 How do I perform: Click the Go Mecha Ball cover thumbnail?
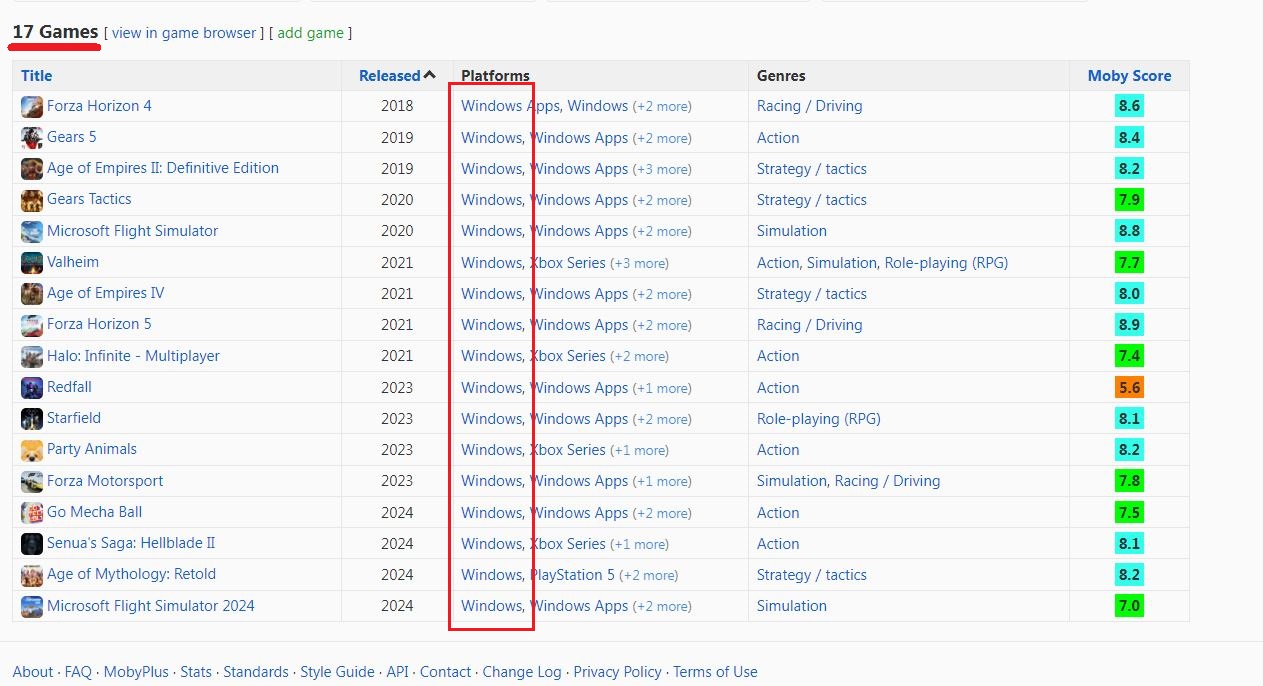click(x=32, y=512)
